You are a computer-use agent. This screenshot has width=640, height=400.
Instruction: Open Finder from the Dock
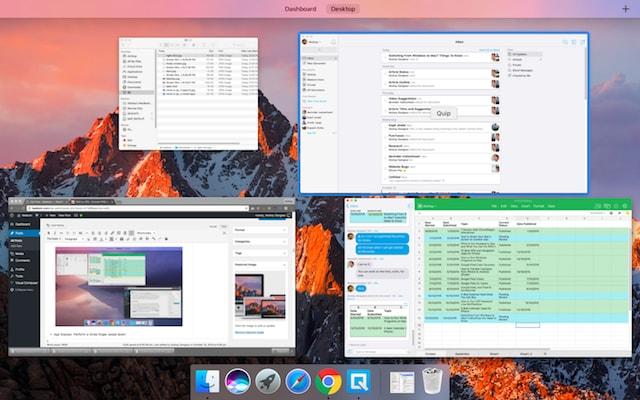[207, 382]
